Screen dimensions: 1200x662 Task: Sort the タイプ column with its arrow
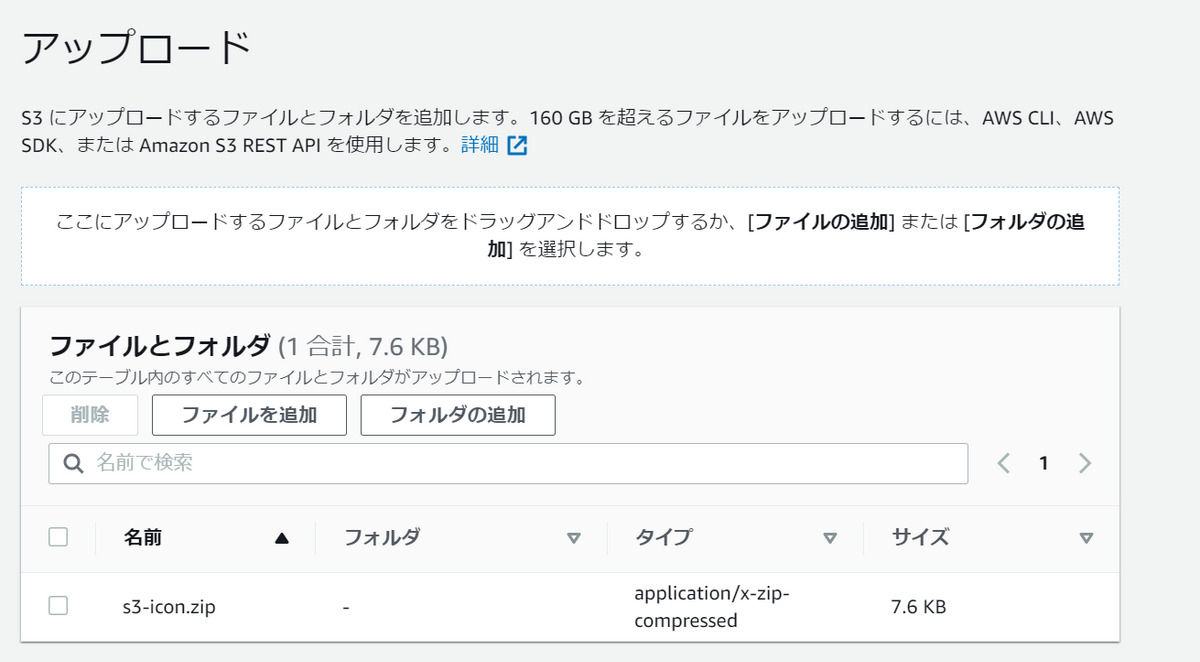[830, 538]
